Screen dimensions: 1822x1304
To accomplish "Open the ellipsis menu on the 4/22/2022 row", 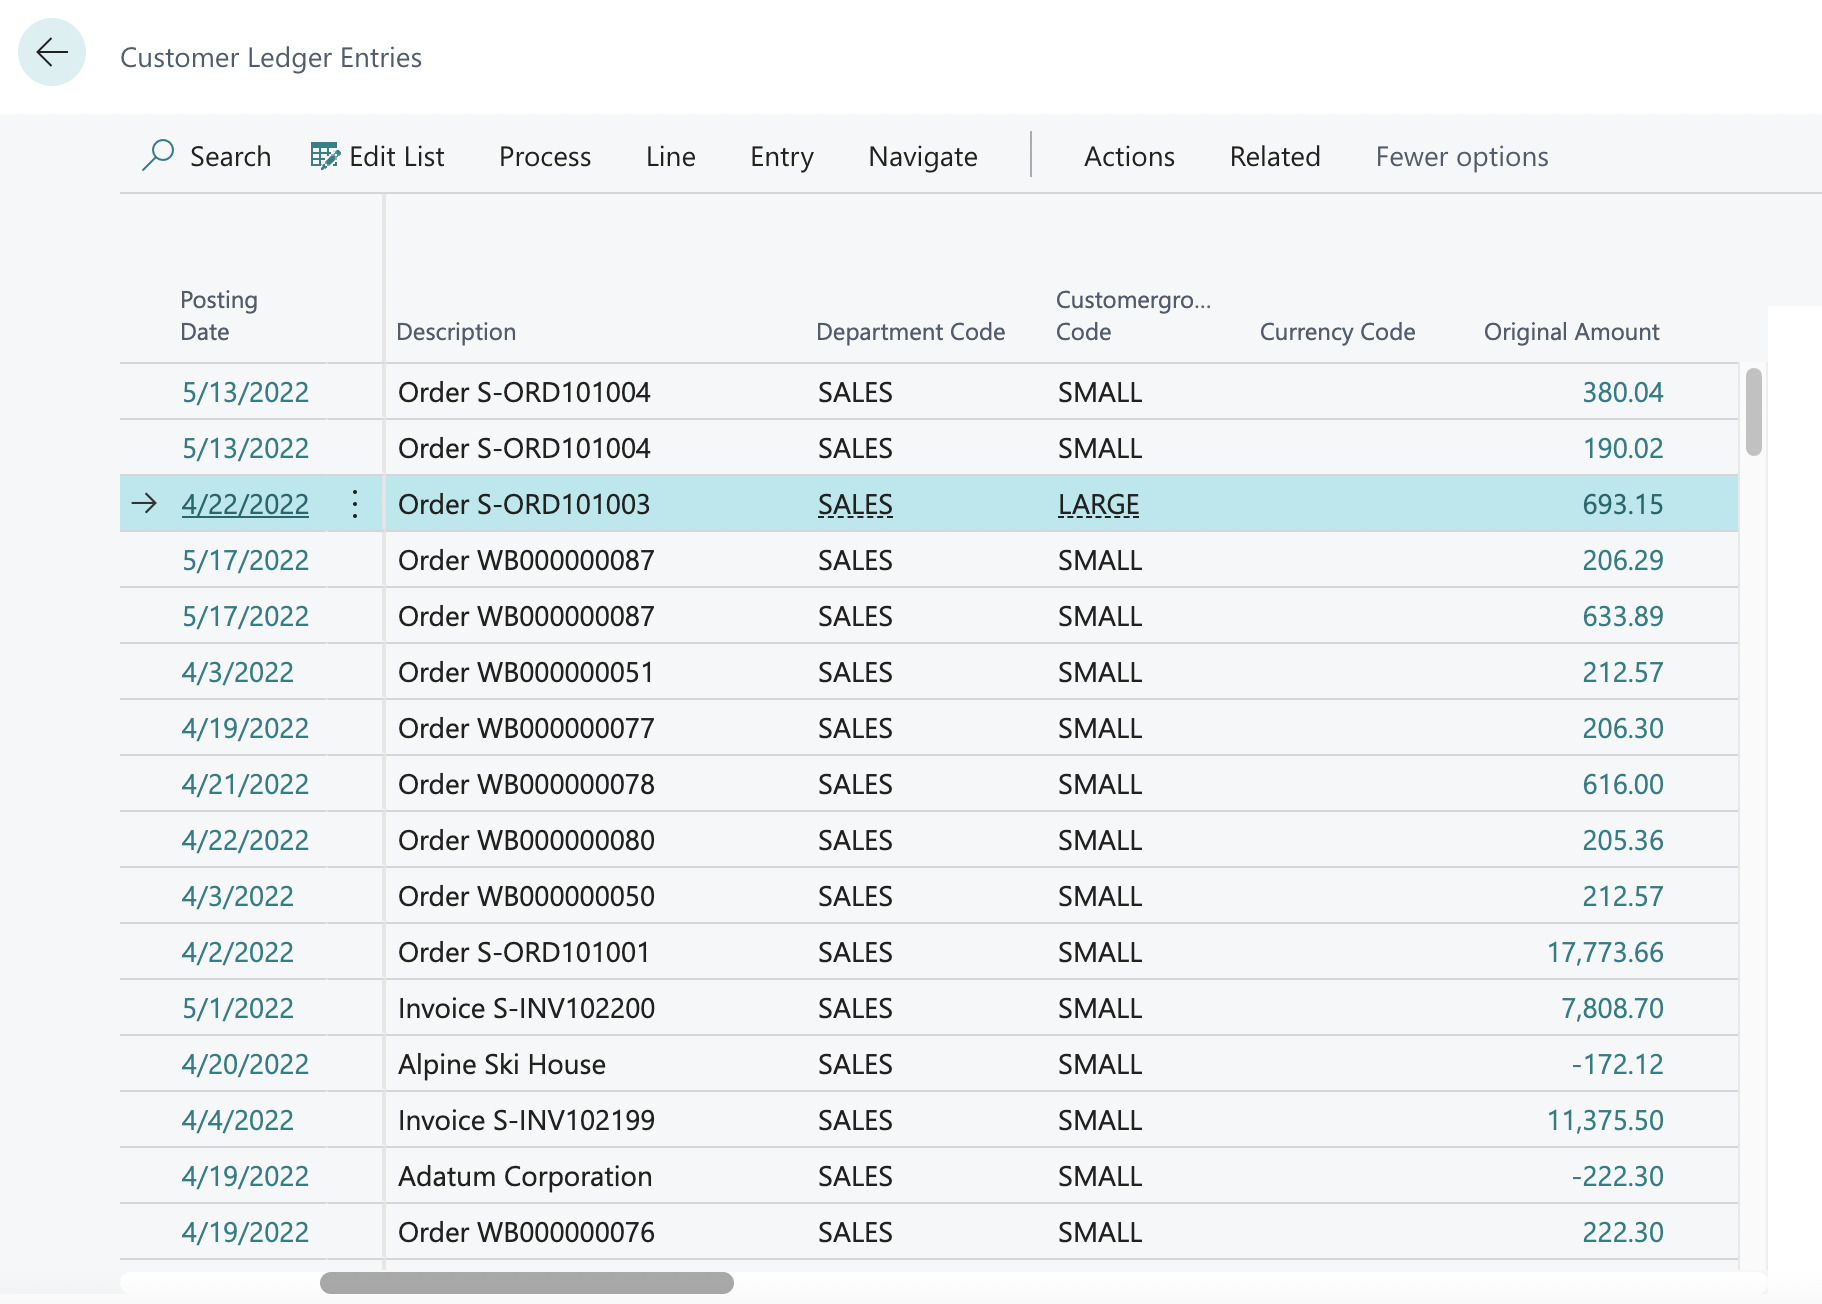I will coord(354,504).
